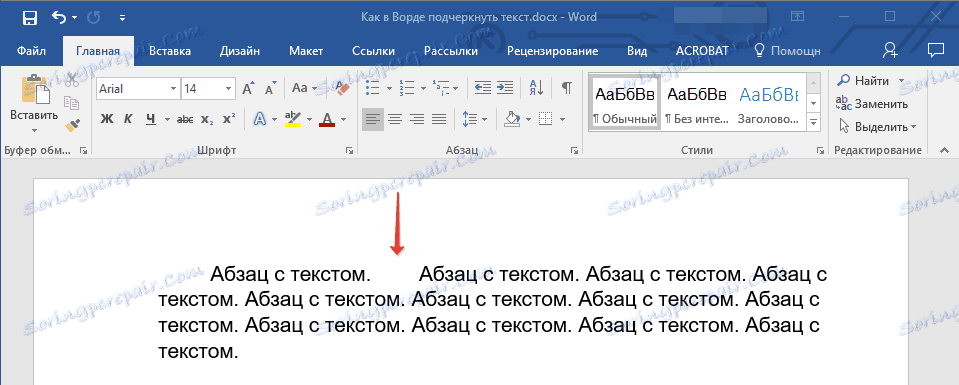This screenshot has width=959, height=385.
Task: Toggle bold with the Ж button
Action: click(107, 119)
